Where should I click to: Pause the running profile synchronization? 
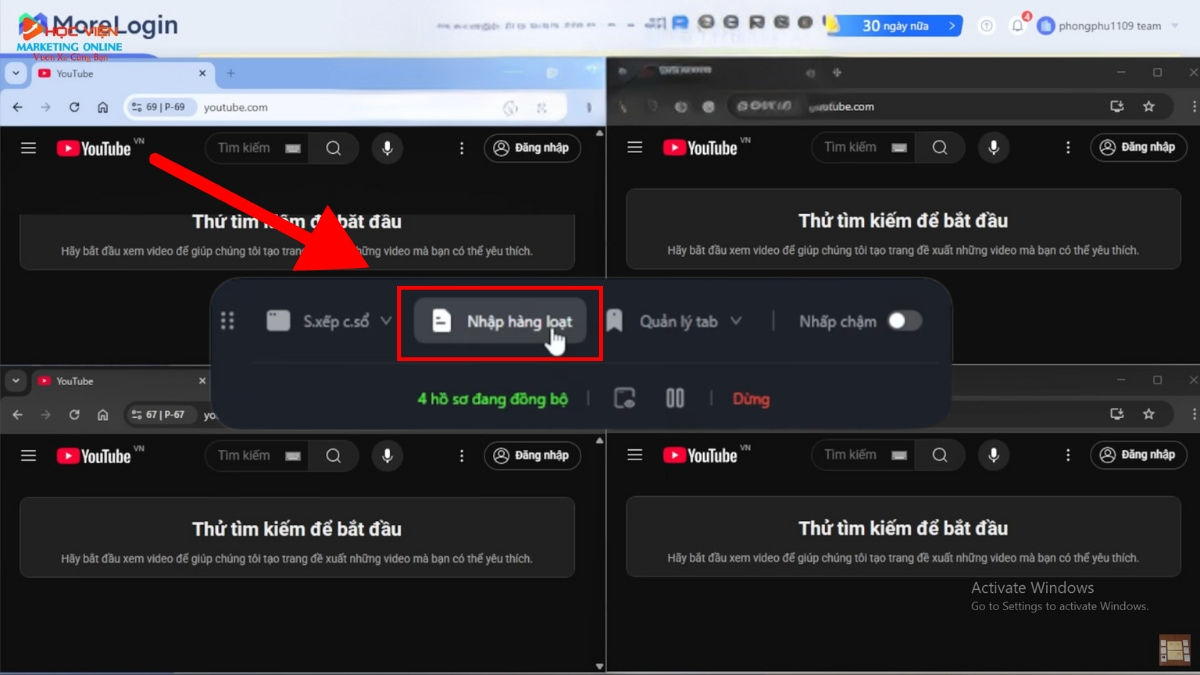pyautogui.click(x=674, y=397)
